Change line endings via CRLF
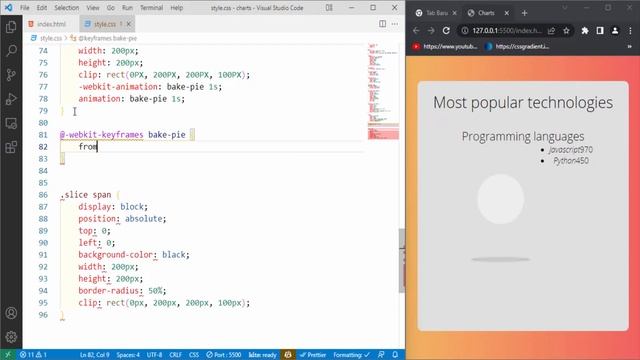The height and width of the screenshot is (360, 640). coord(176,355)
